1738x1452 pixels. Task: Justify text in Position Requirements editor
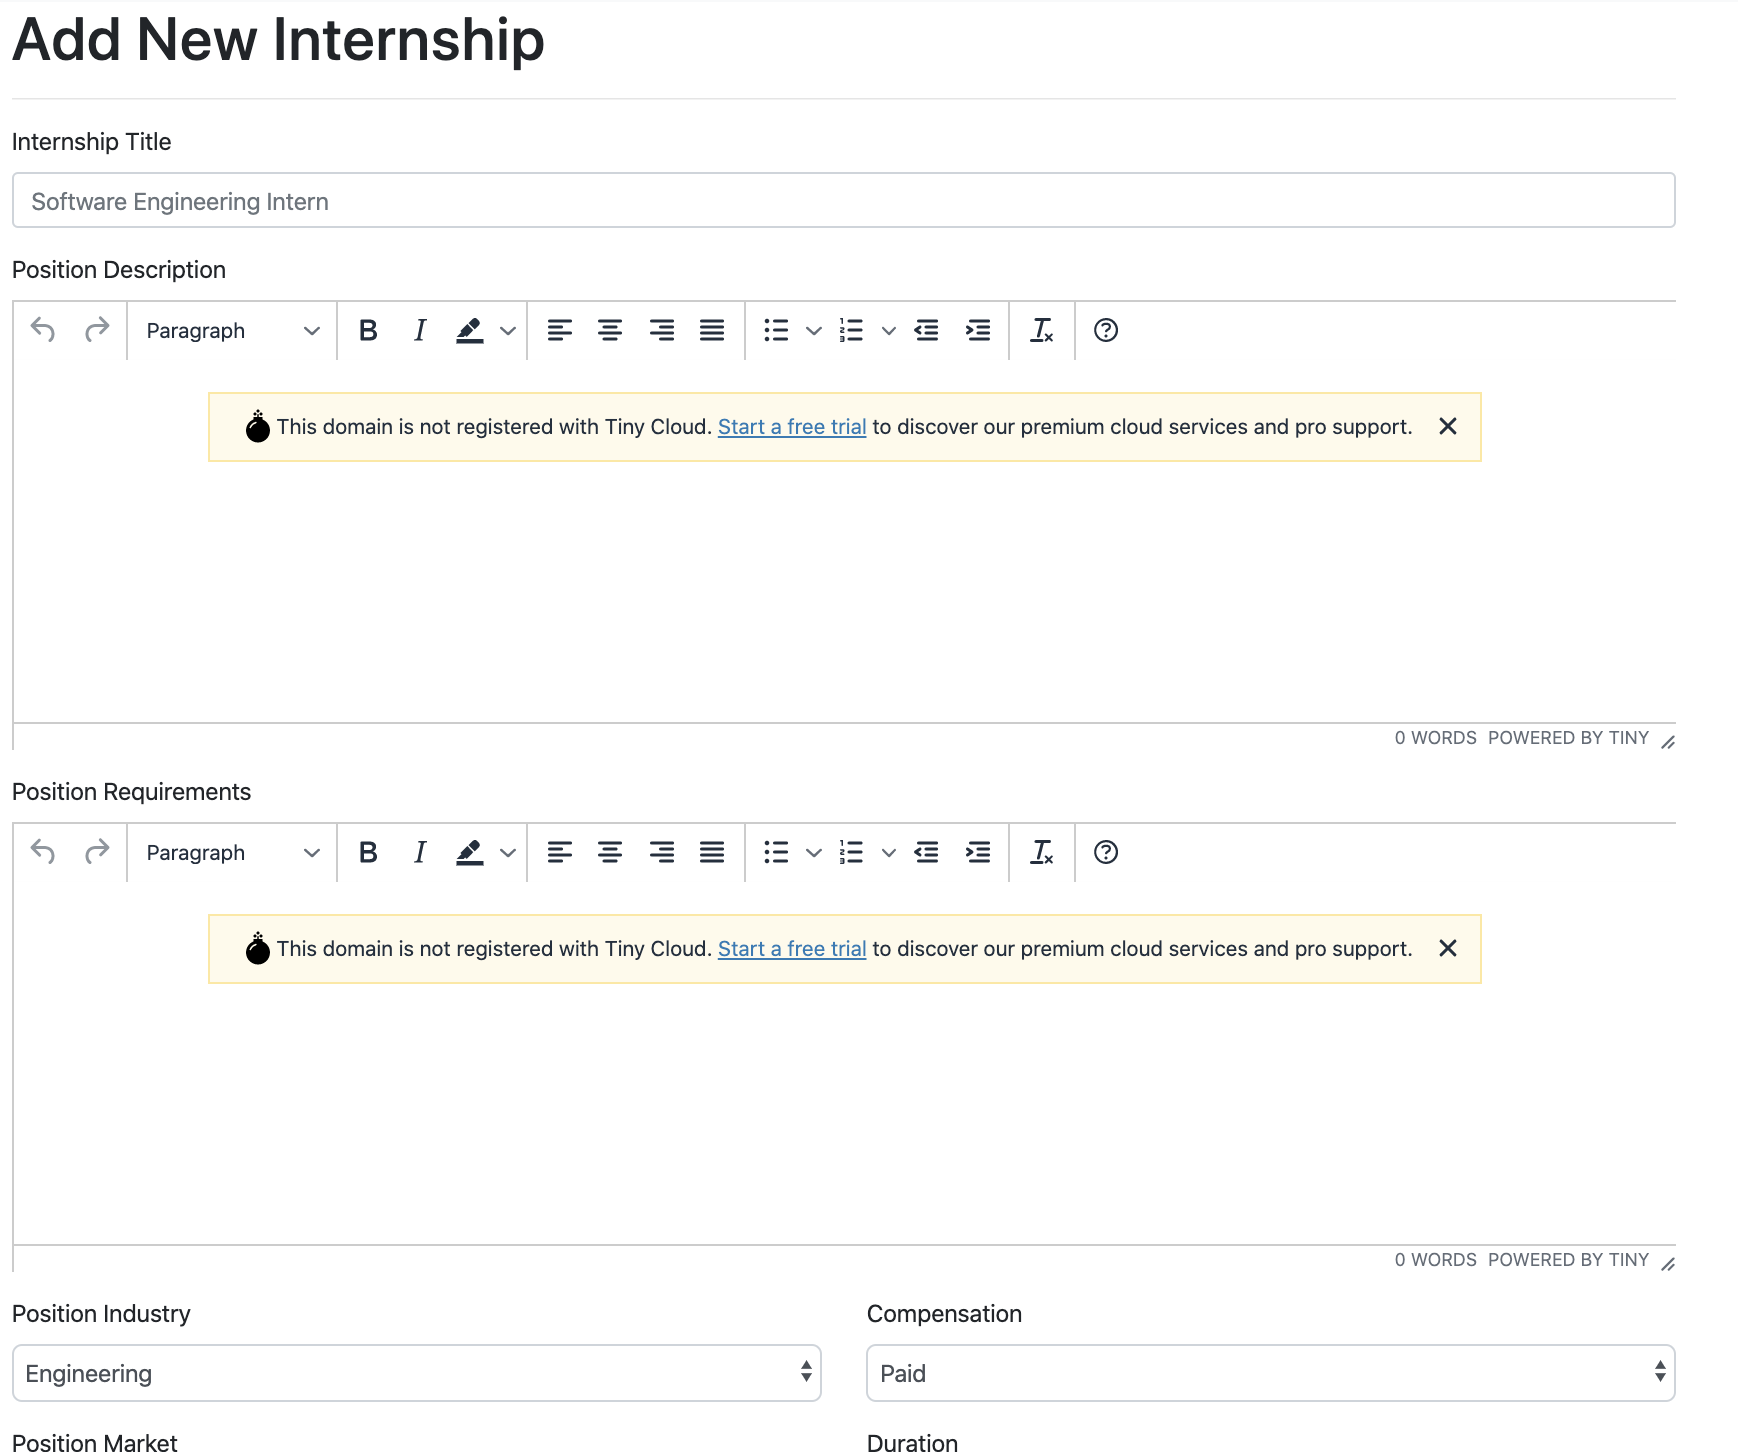[712, 853]
